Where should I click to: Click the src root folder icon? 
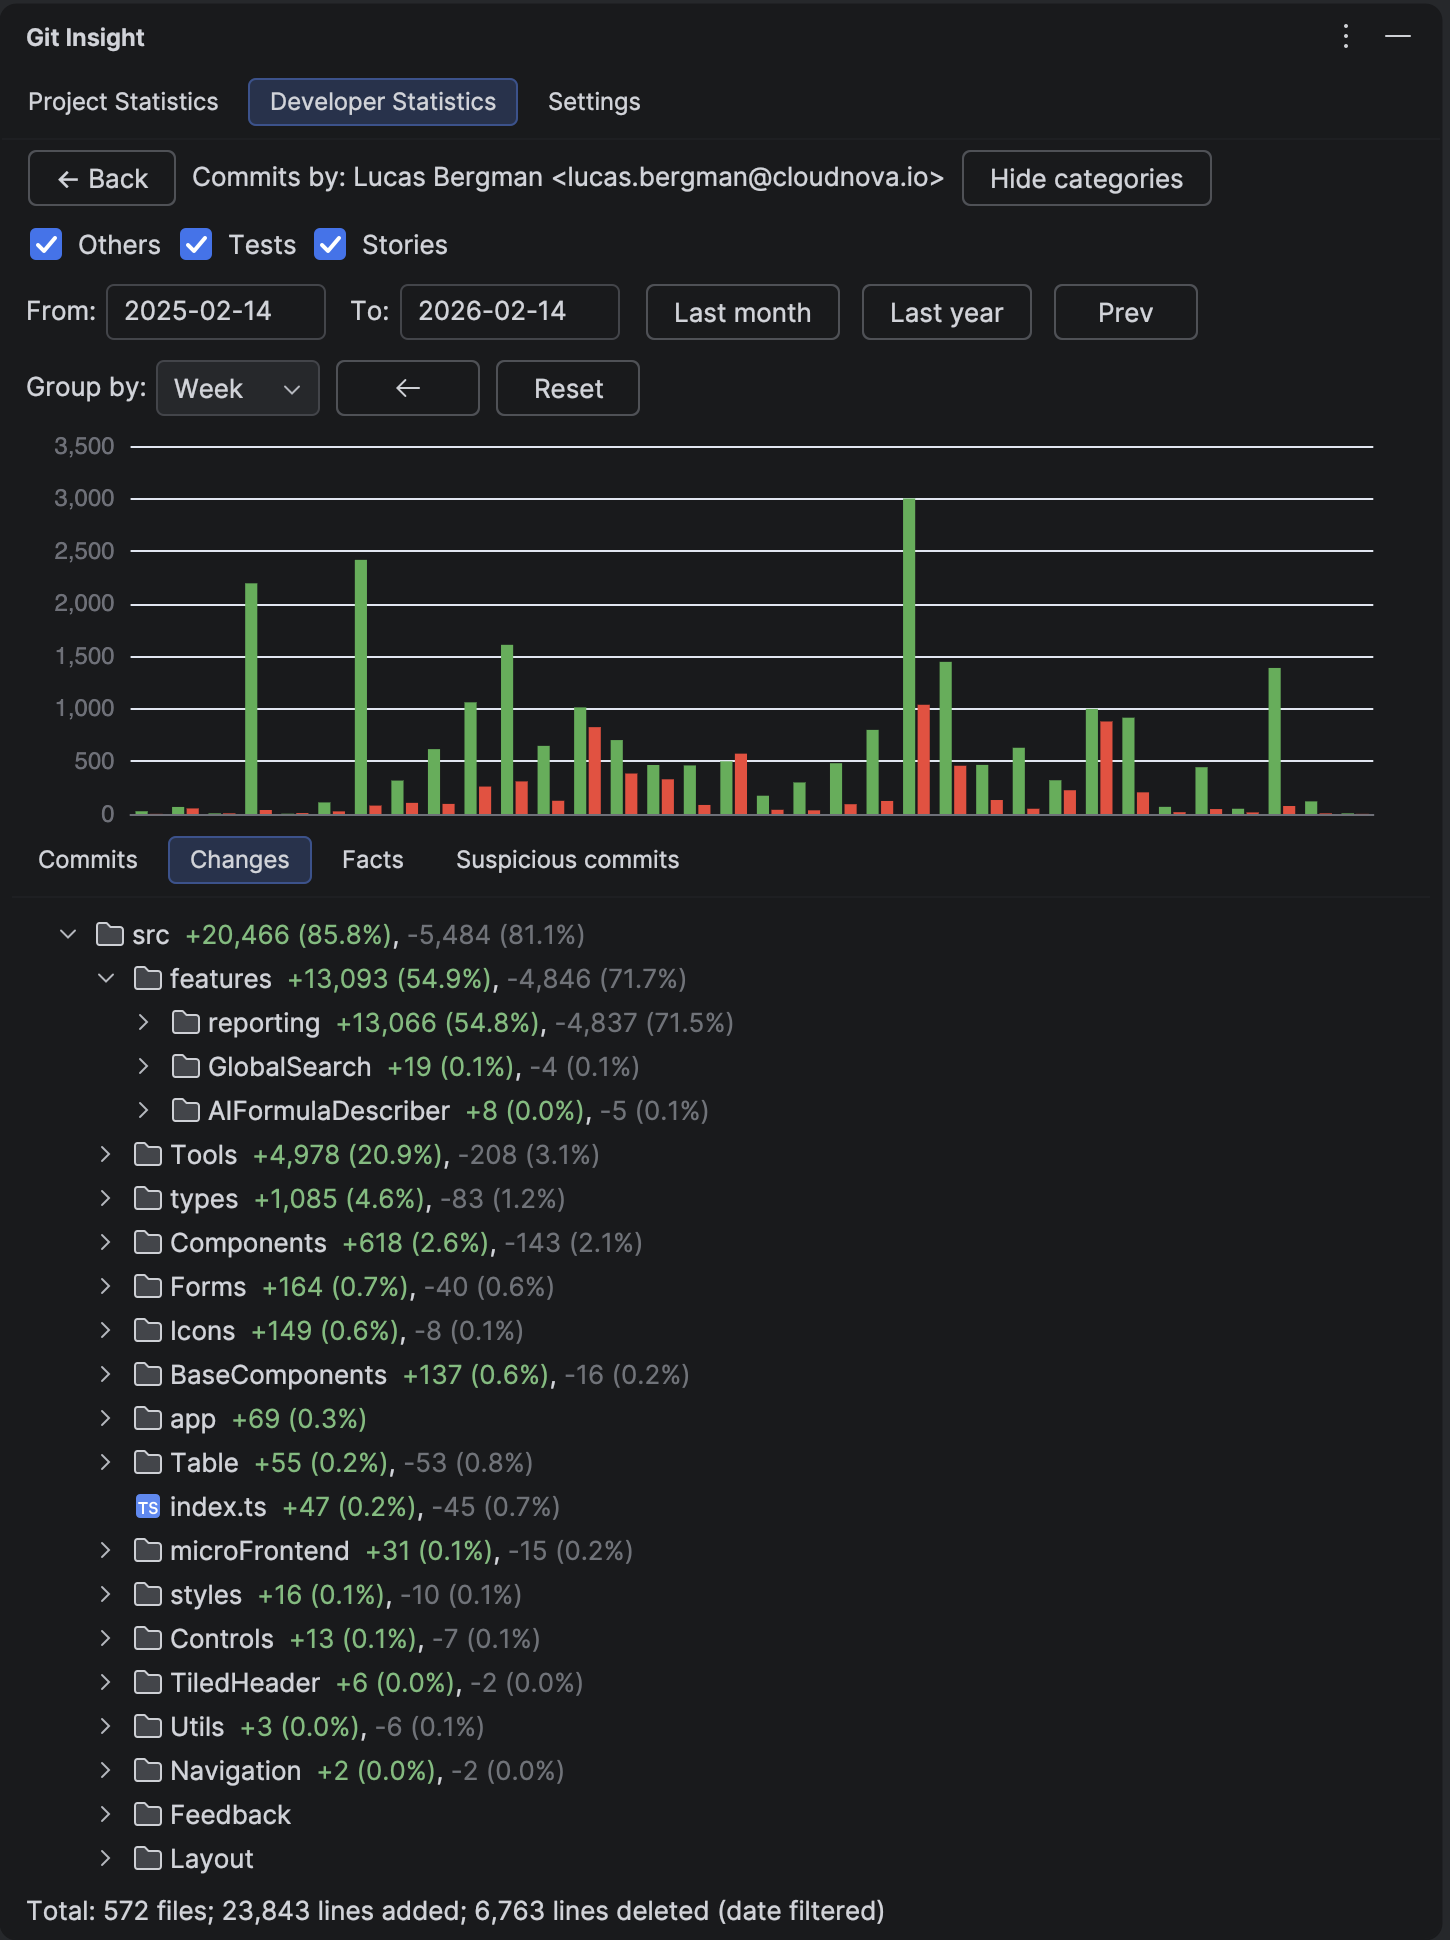[x=109, y=935]
